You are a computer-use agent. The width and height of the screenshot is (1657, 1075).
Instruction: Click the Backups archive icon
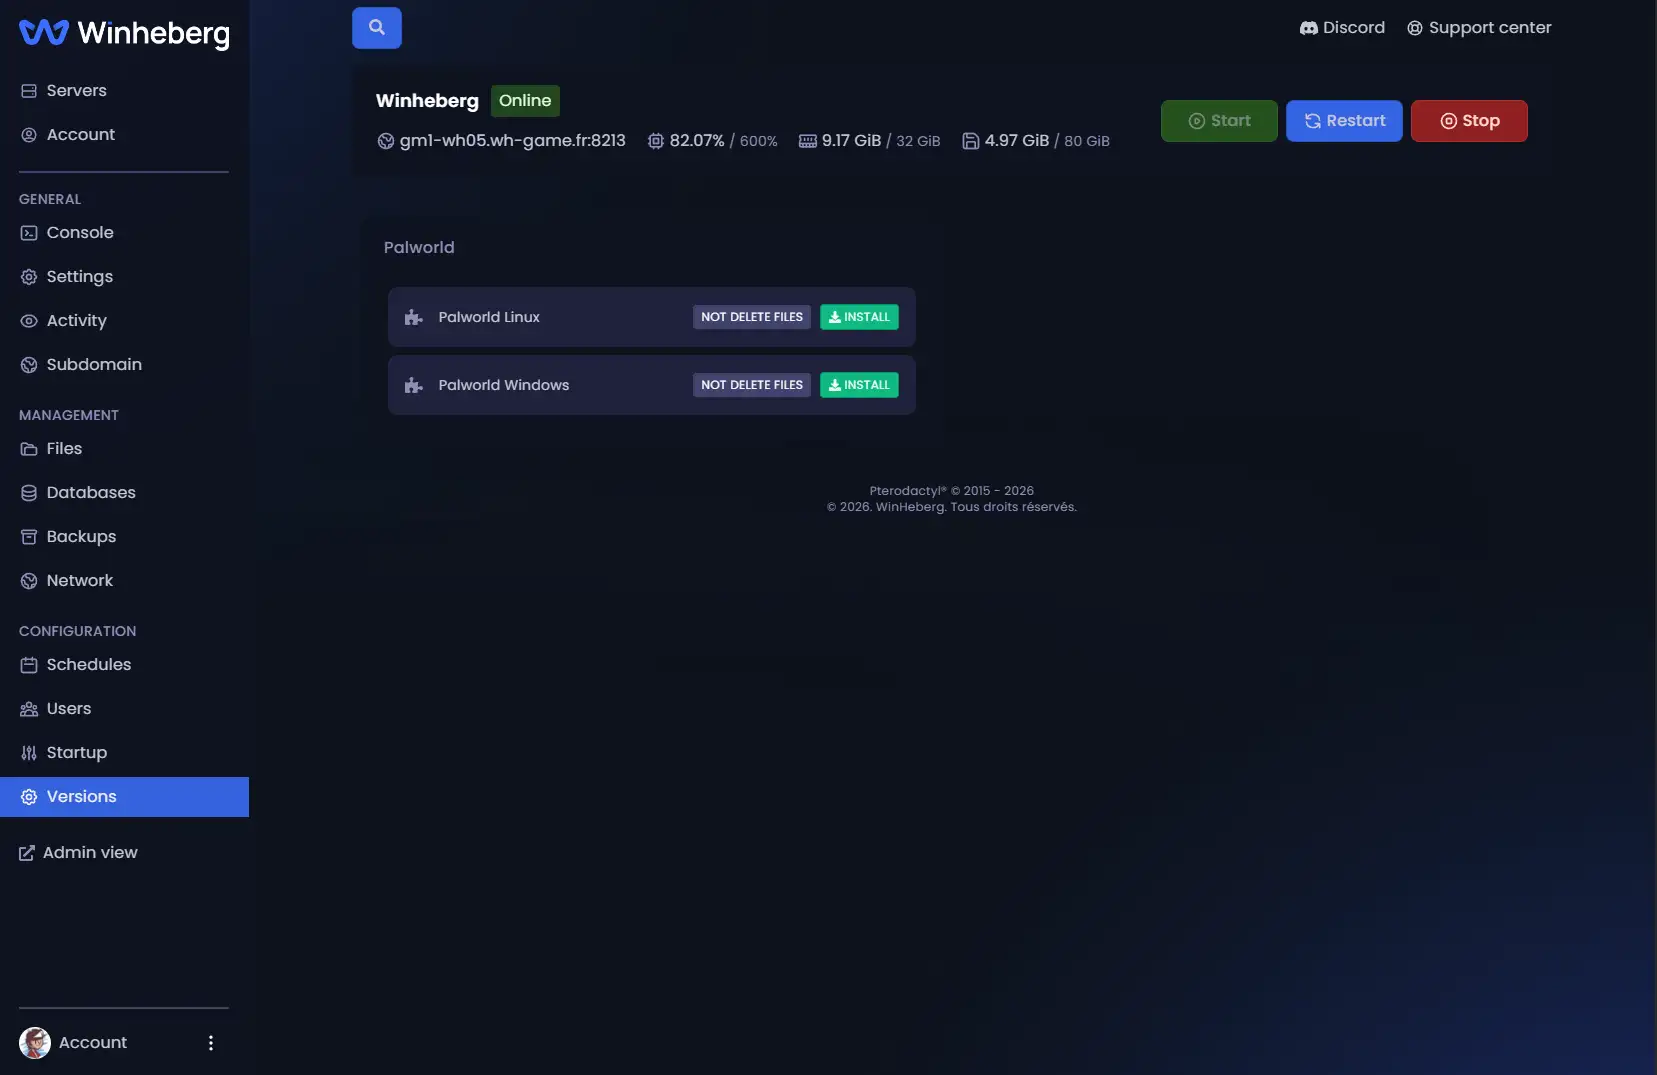tap(29, 537)
